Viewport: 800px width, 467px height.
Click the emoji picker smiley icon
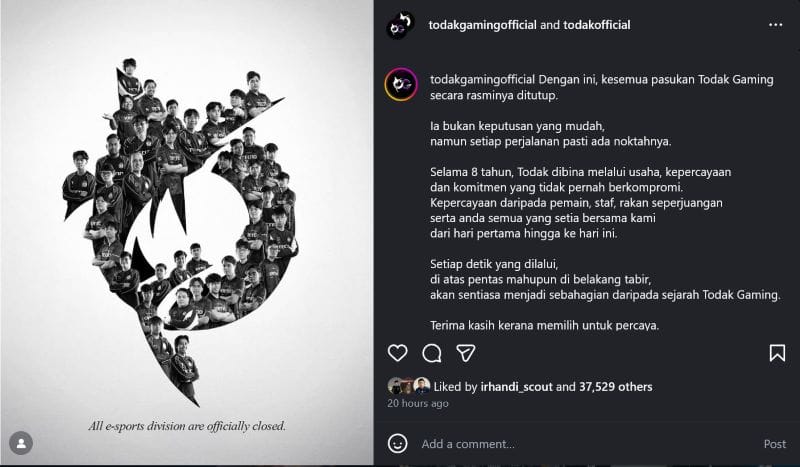(x=398, y=443)
